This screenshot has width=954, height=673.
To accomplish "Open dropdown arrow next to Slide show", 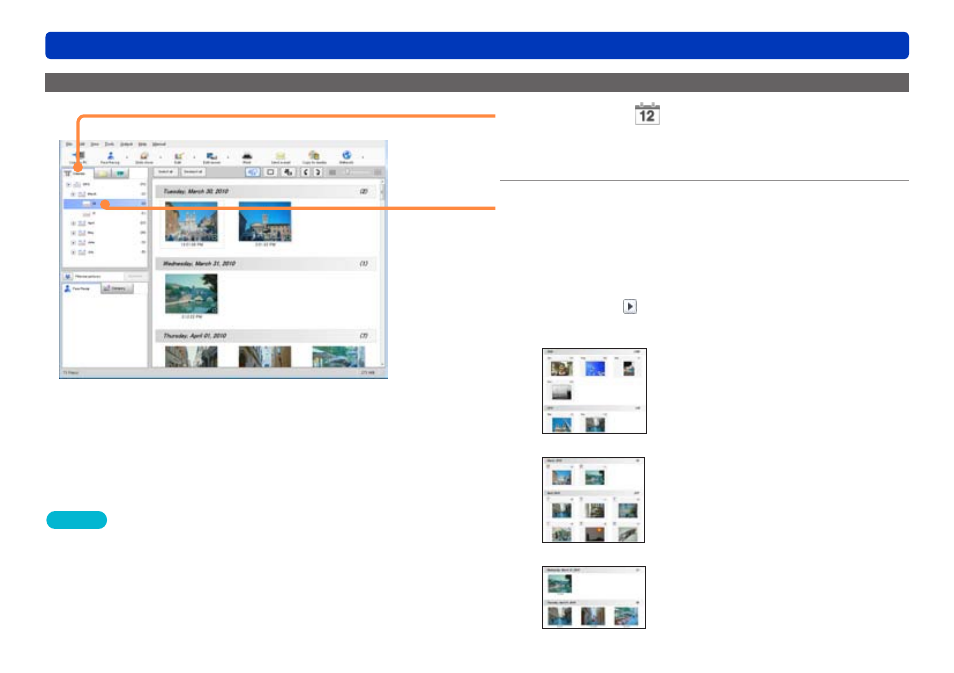I will click(x=160, y=158).
